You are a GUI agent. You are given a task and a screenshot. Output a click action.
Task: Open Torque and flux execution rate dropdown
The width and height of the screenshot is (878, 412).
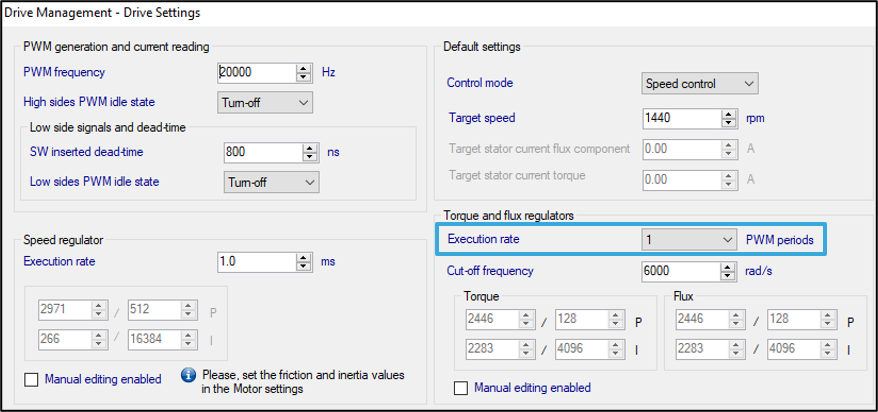(x=689, y=240)
